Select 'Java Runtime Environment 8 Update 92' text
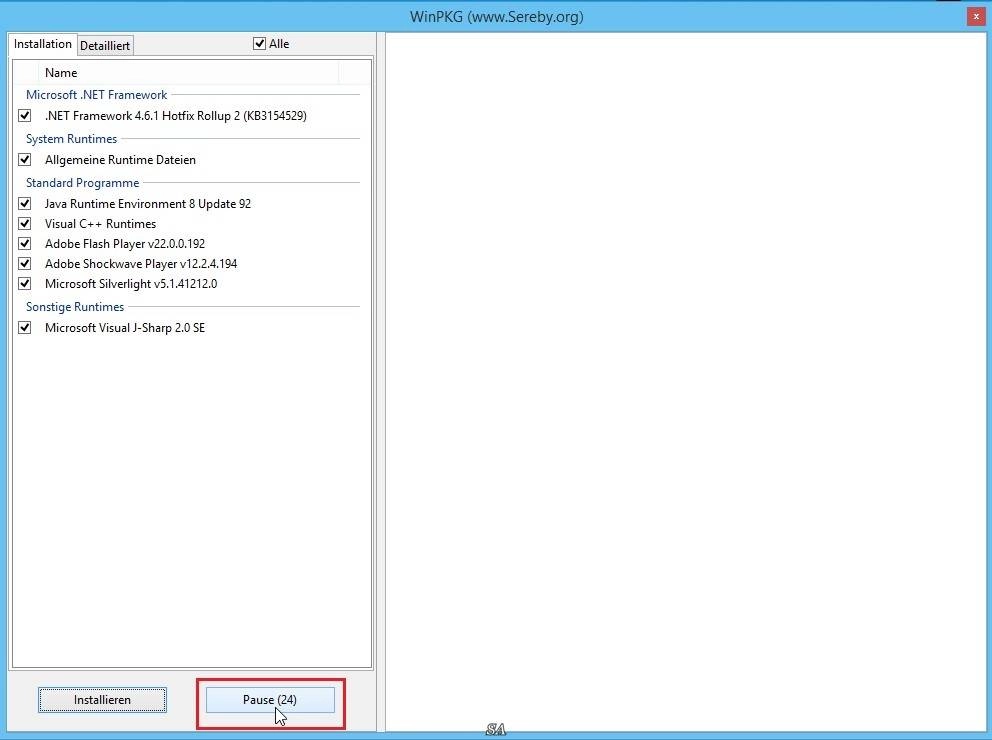992x740 pixels. [148, 204]
